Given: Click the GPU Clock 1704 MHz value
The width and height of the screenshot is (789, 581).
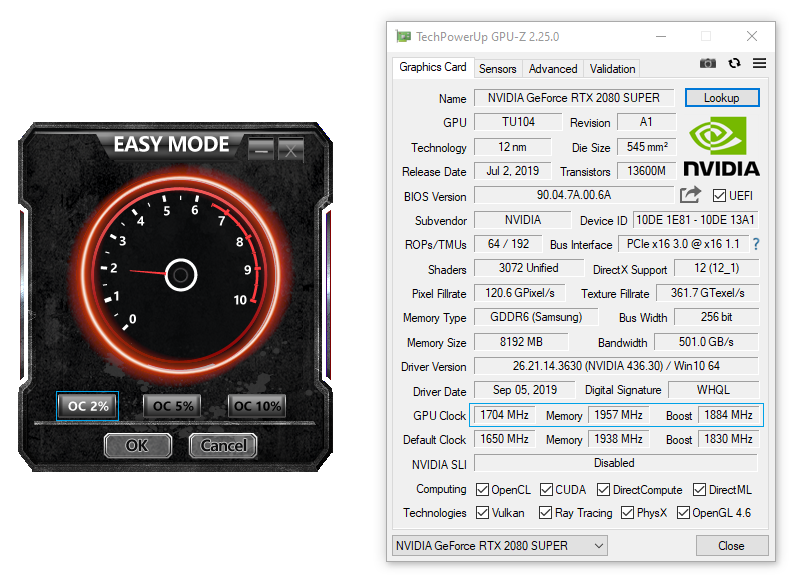Looking at the screenshot, I should click(504, 414).
